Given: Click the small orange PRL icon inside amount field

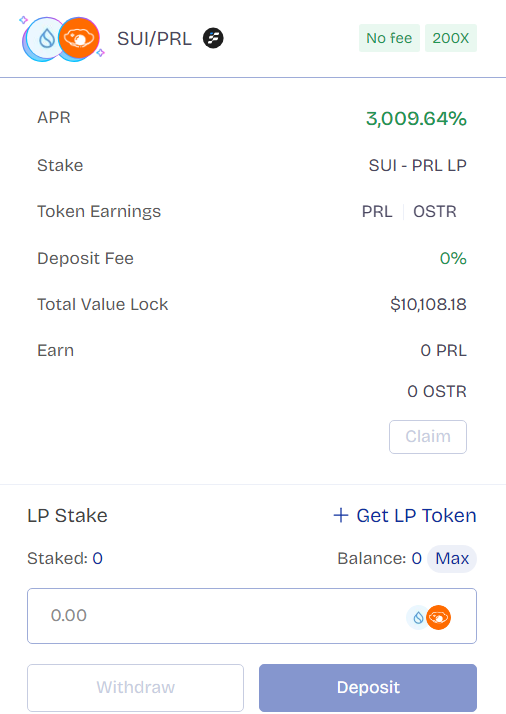Looking at the screenshot, I should point(439,617).
